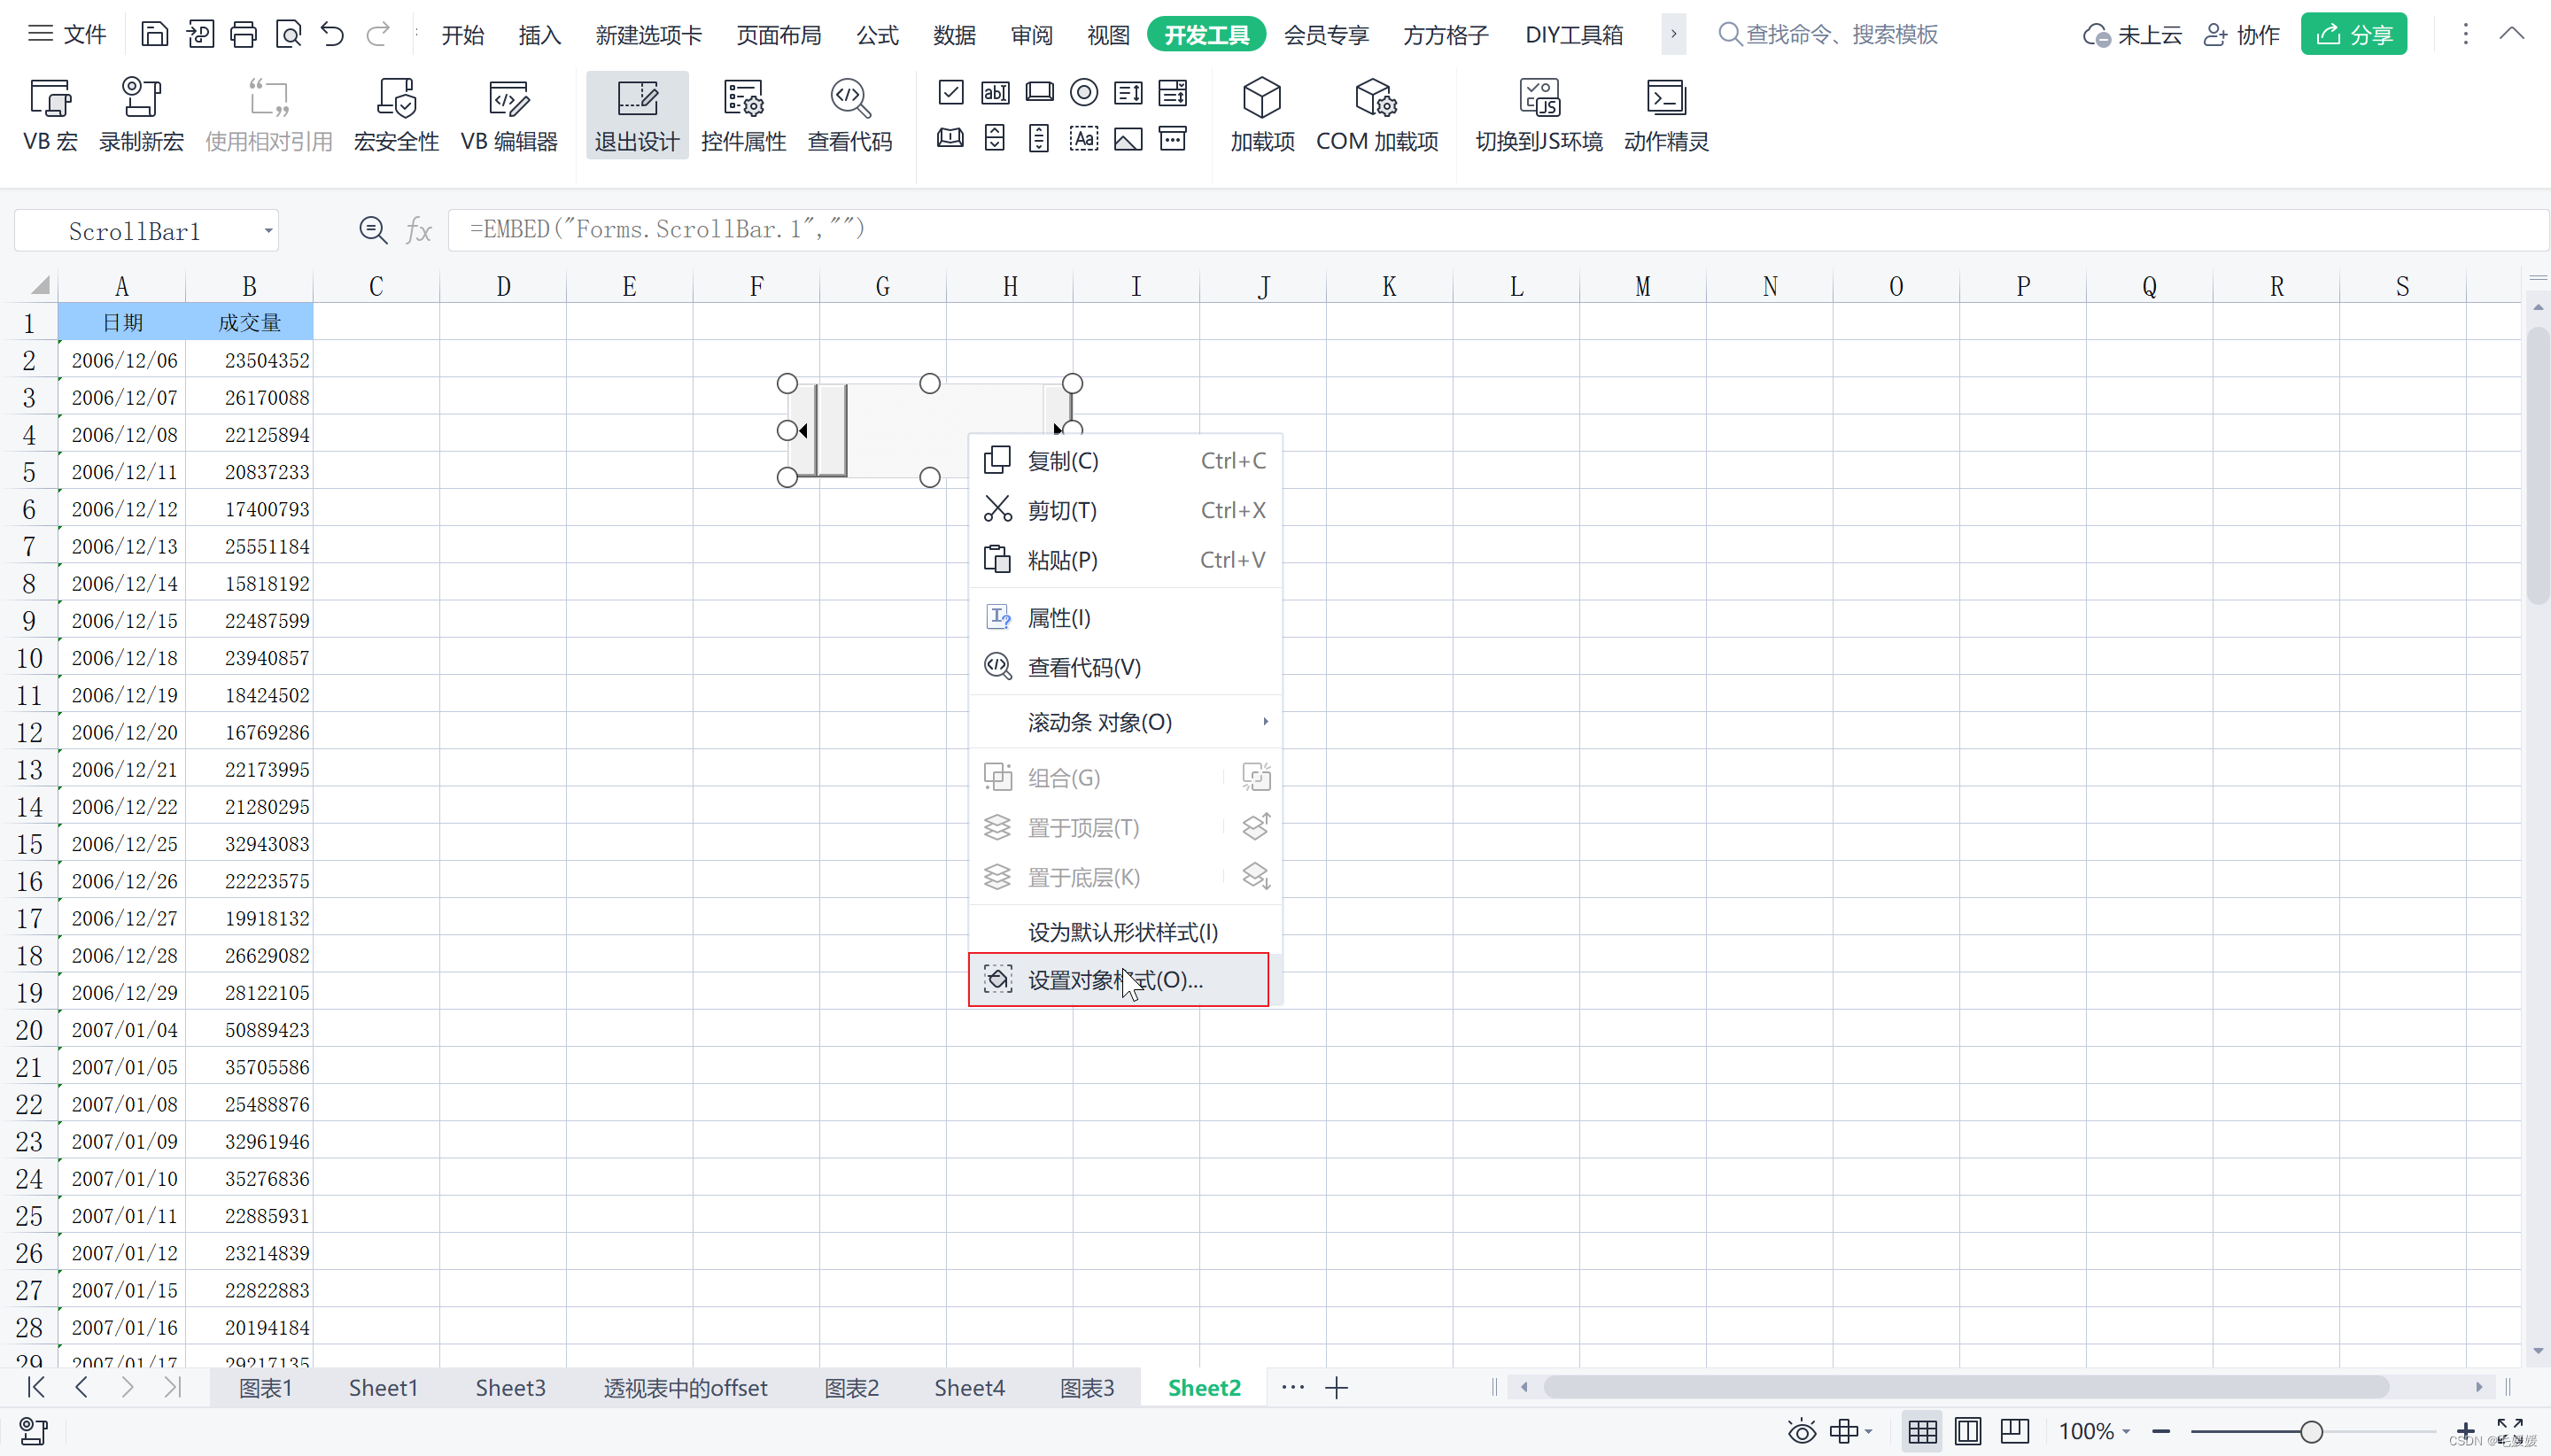This screenshot has height=1456, width=2551.
Task: Click the save icon in quick toolbar
Action: pos(155,35)
